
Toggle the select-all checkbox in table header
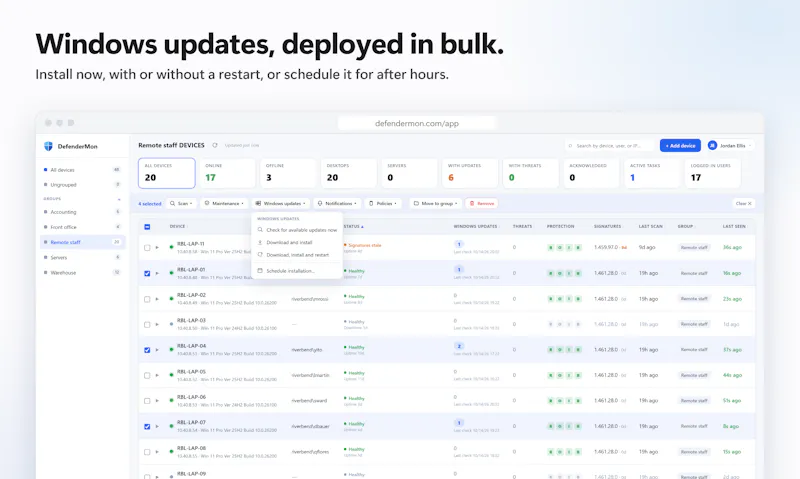147,226
